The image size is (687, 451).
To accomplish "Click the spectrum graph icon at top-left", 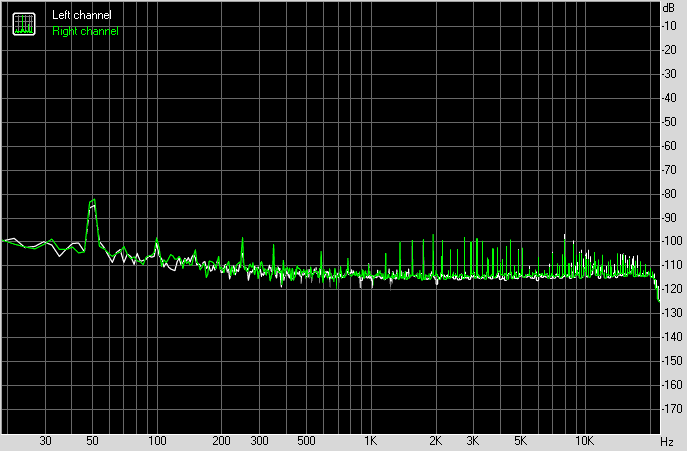I will pos(24,24).
